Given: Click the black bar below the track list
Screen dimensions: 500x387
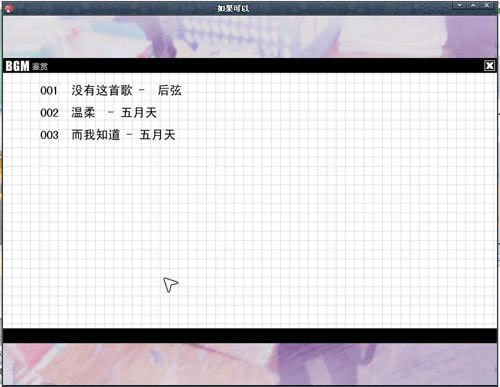Looking at the screenshot, I should pyautogui.click(x=250, y=335).
